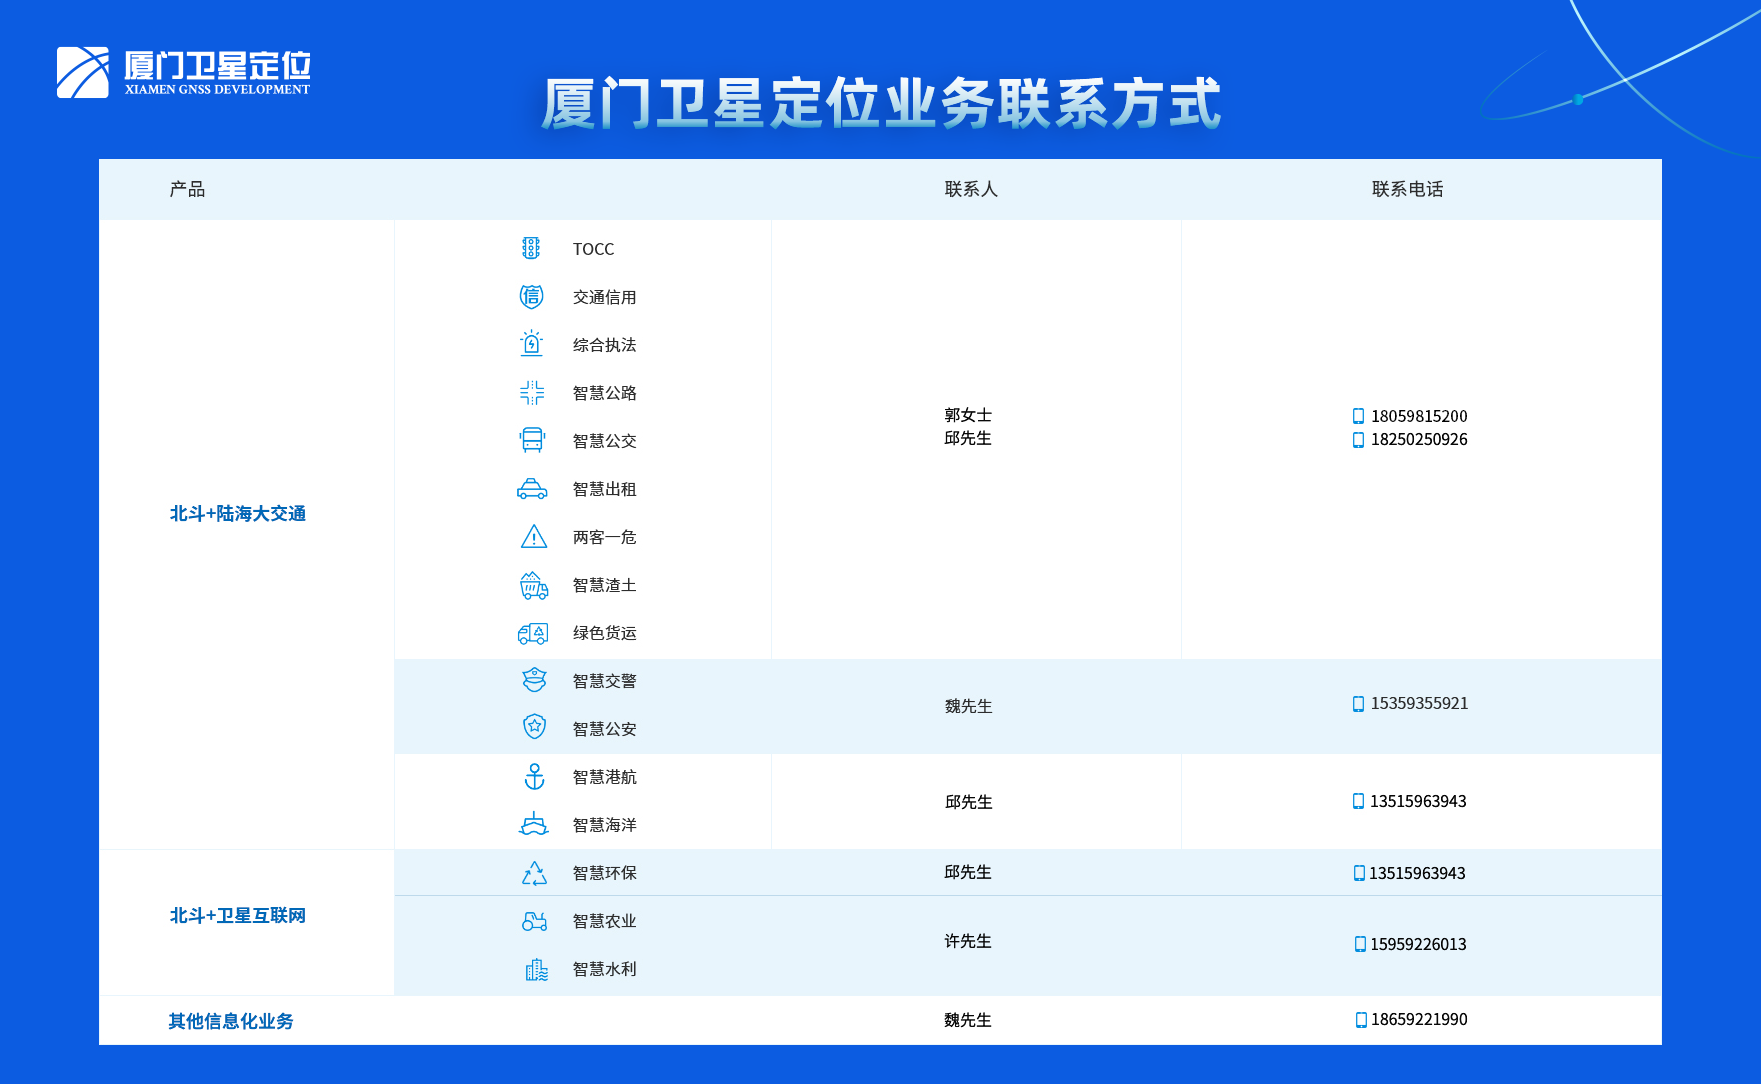Select the 智慧公路 smart highway icon
The image size is (1761, 1084).
(x=533, y=392)
